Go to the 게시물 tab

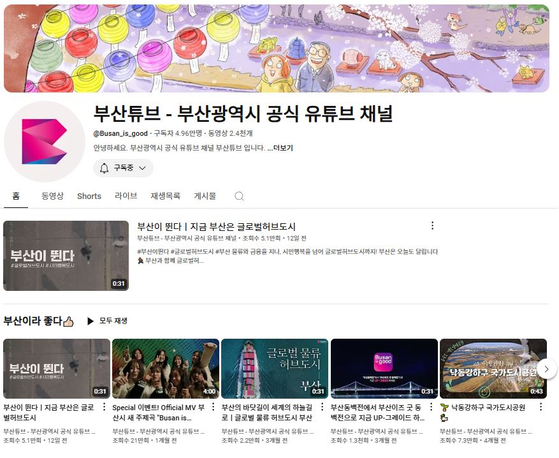(x=205, y=196)
